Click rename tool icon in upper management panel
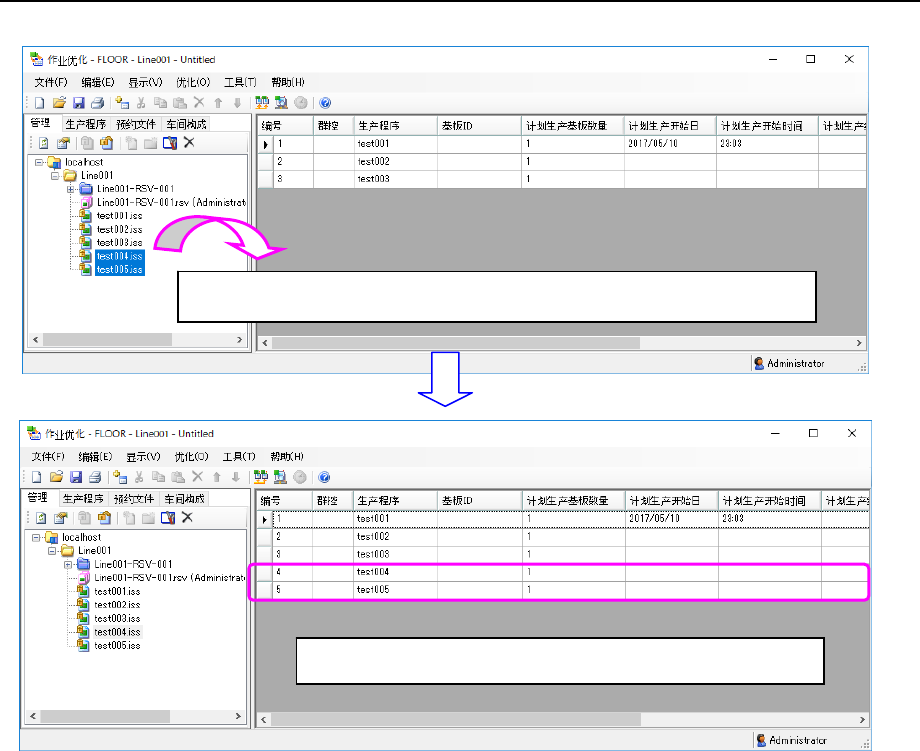The height and width of the screenshot is (751, 920). [170, 143]
